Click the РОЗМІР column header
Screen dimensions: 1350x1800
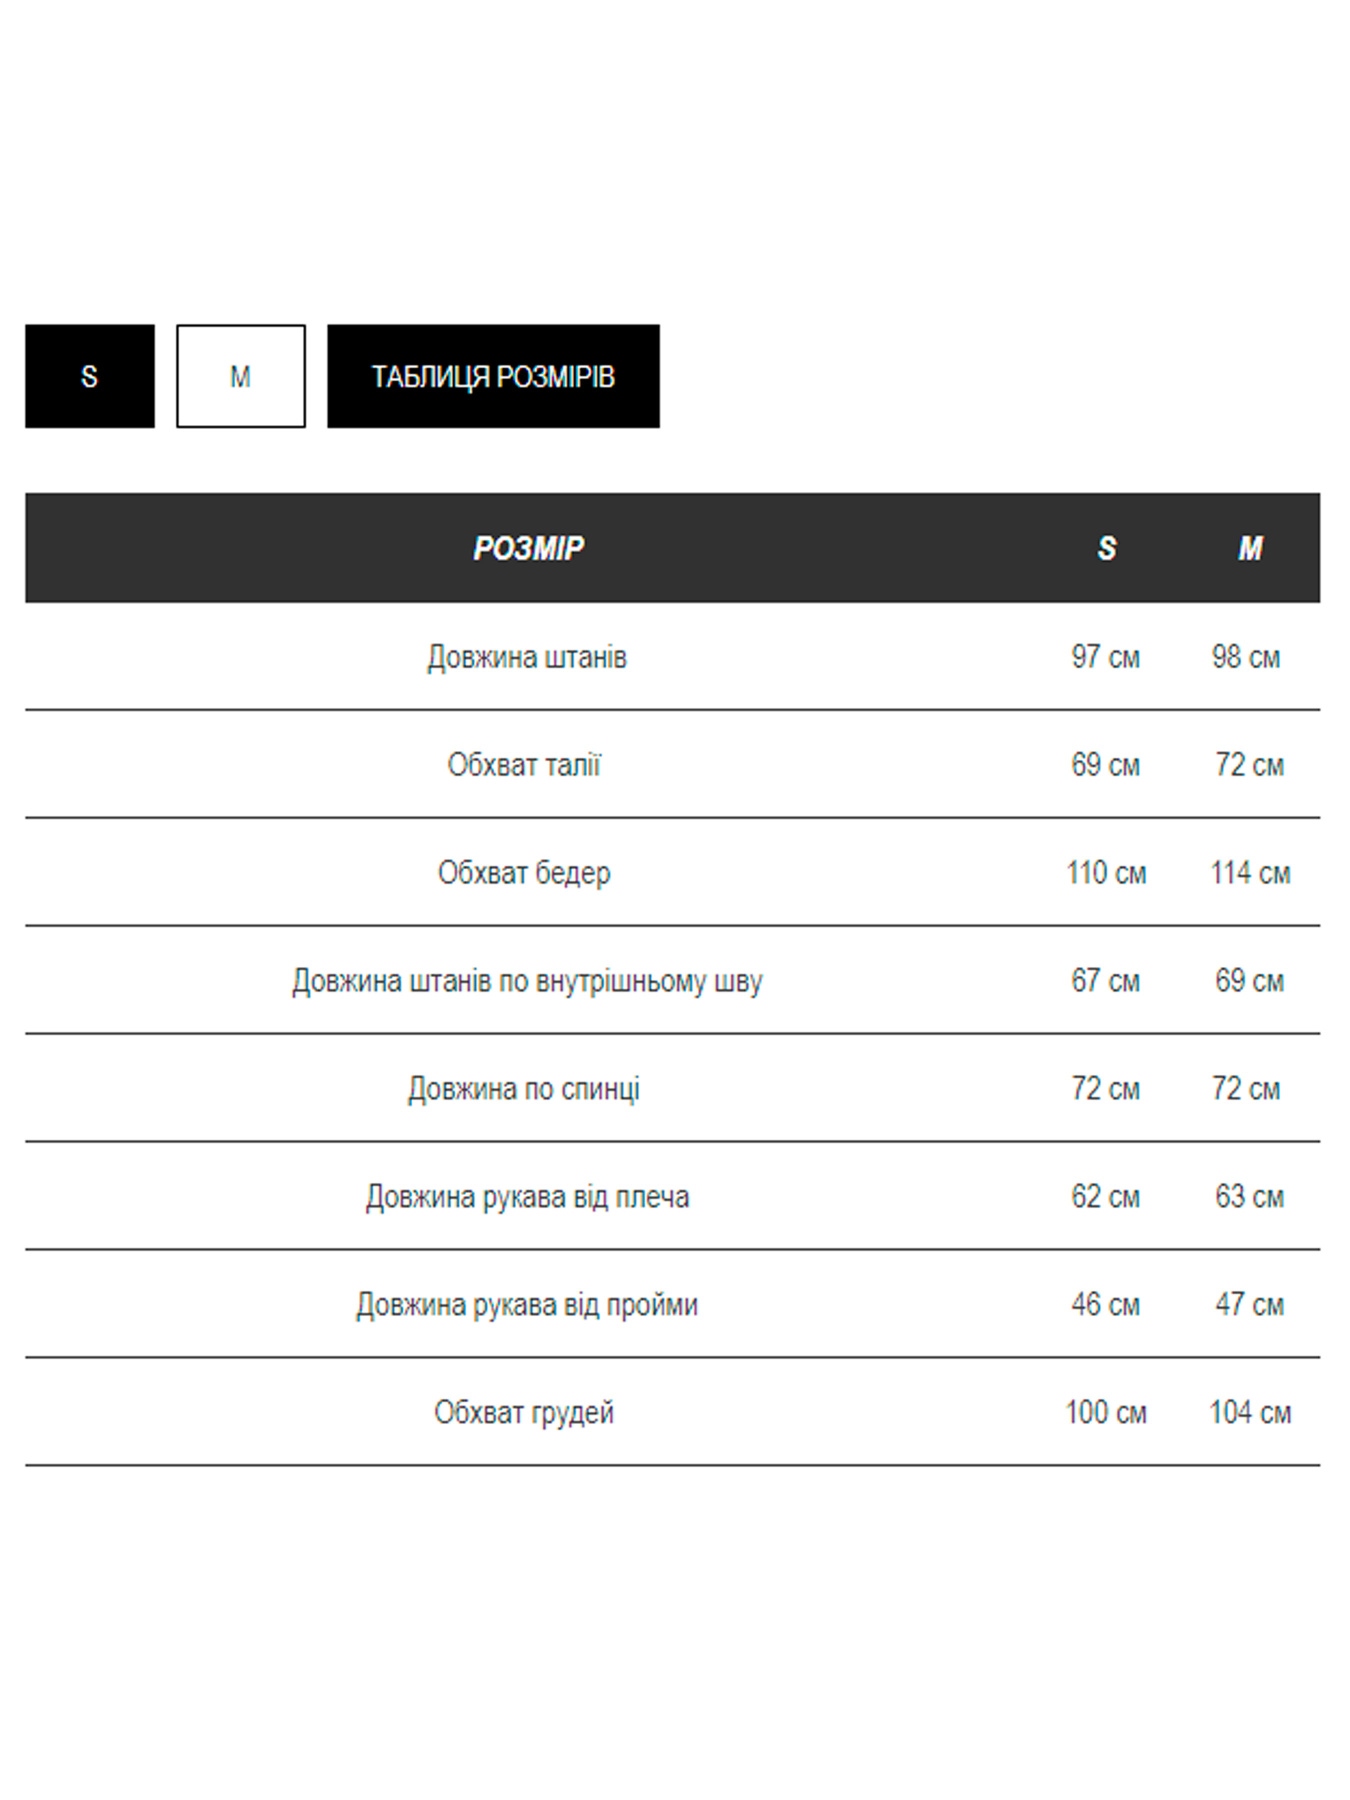tap(528, 548)
